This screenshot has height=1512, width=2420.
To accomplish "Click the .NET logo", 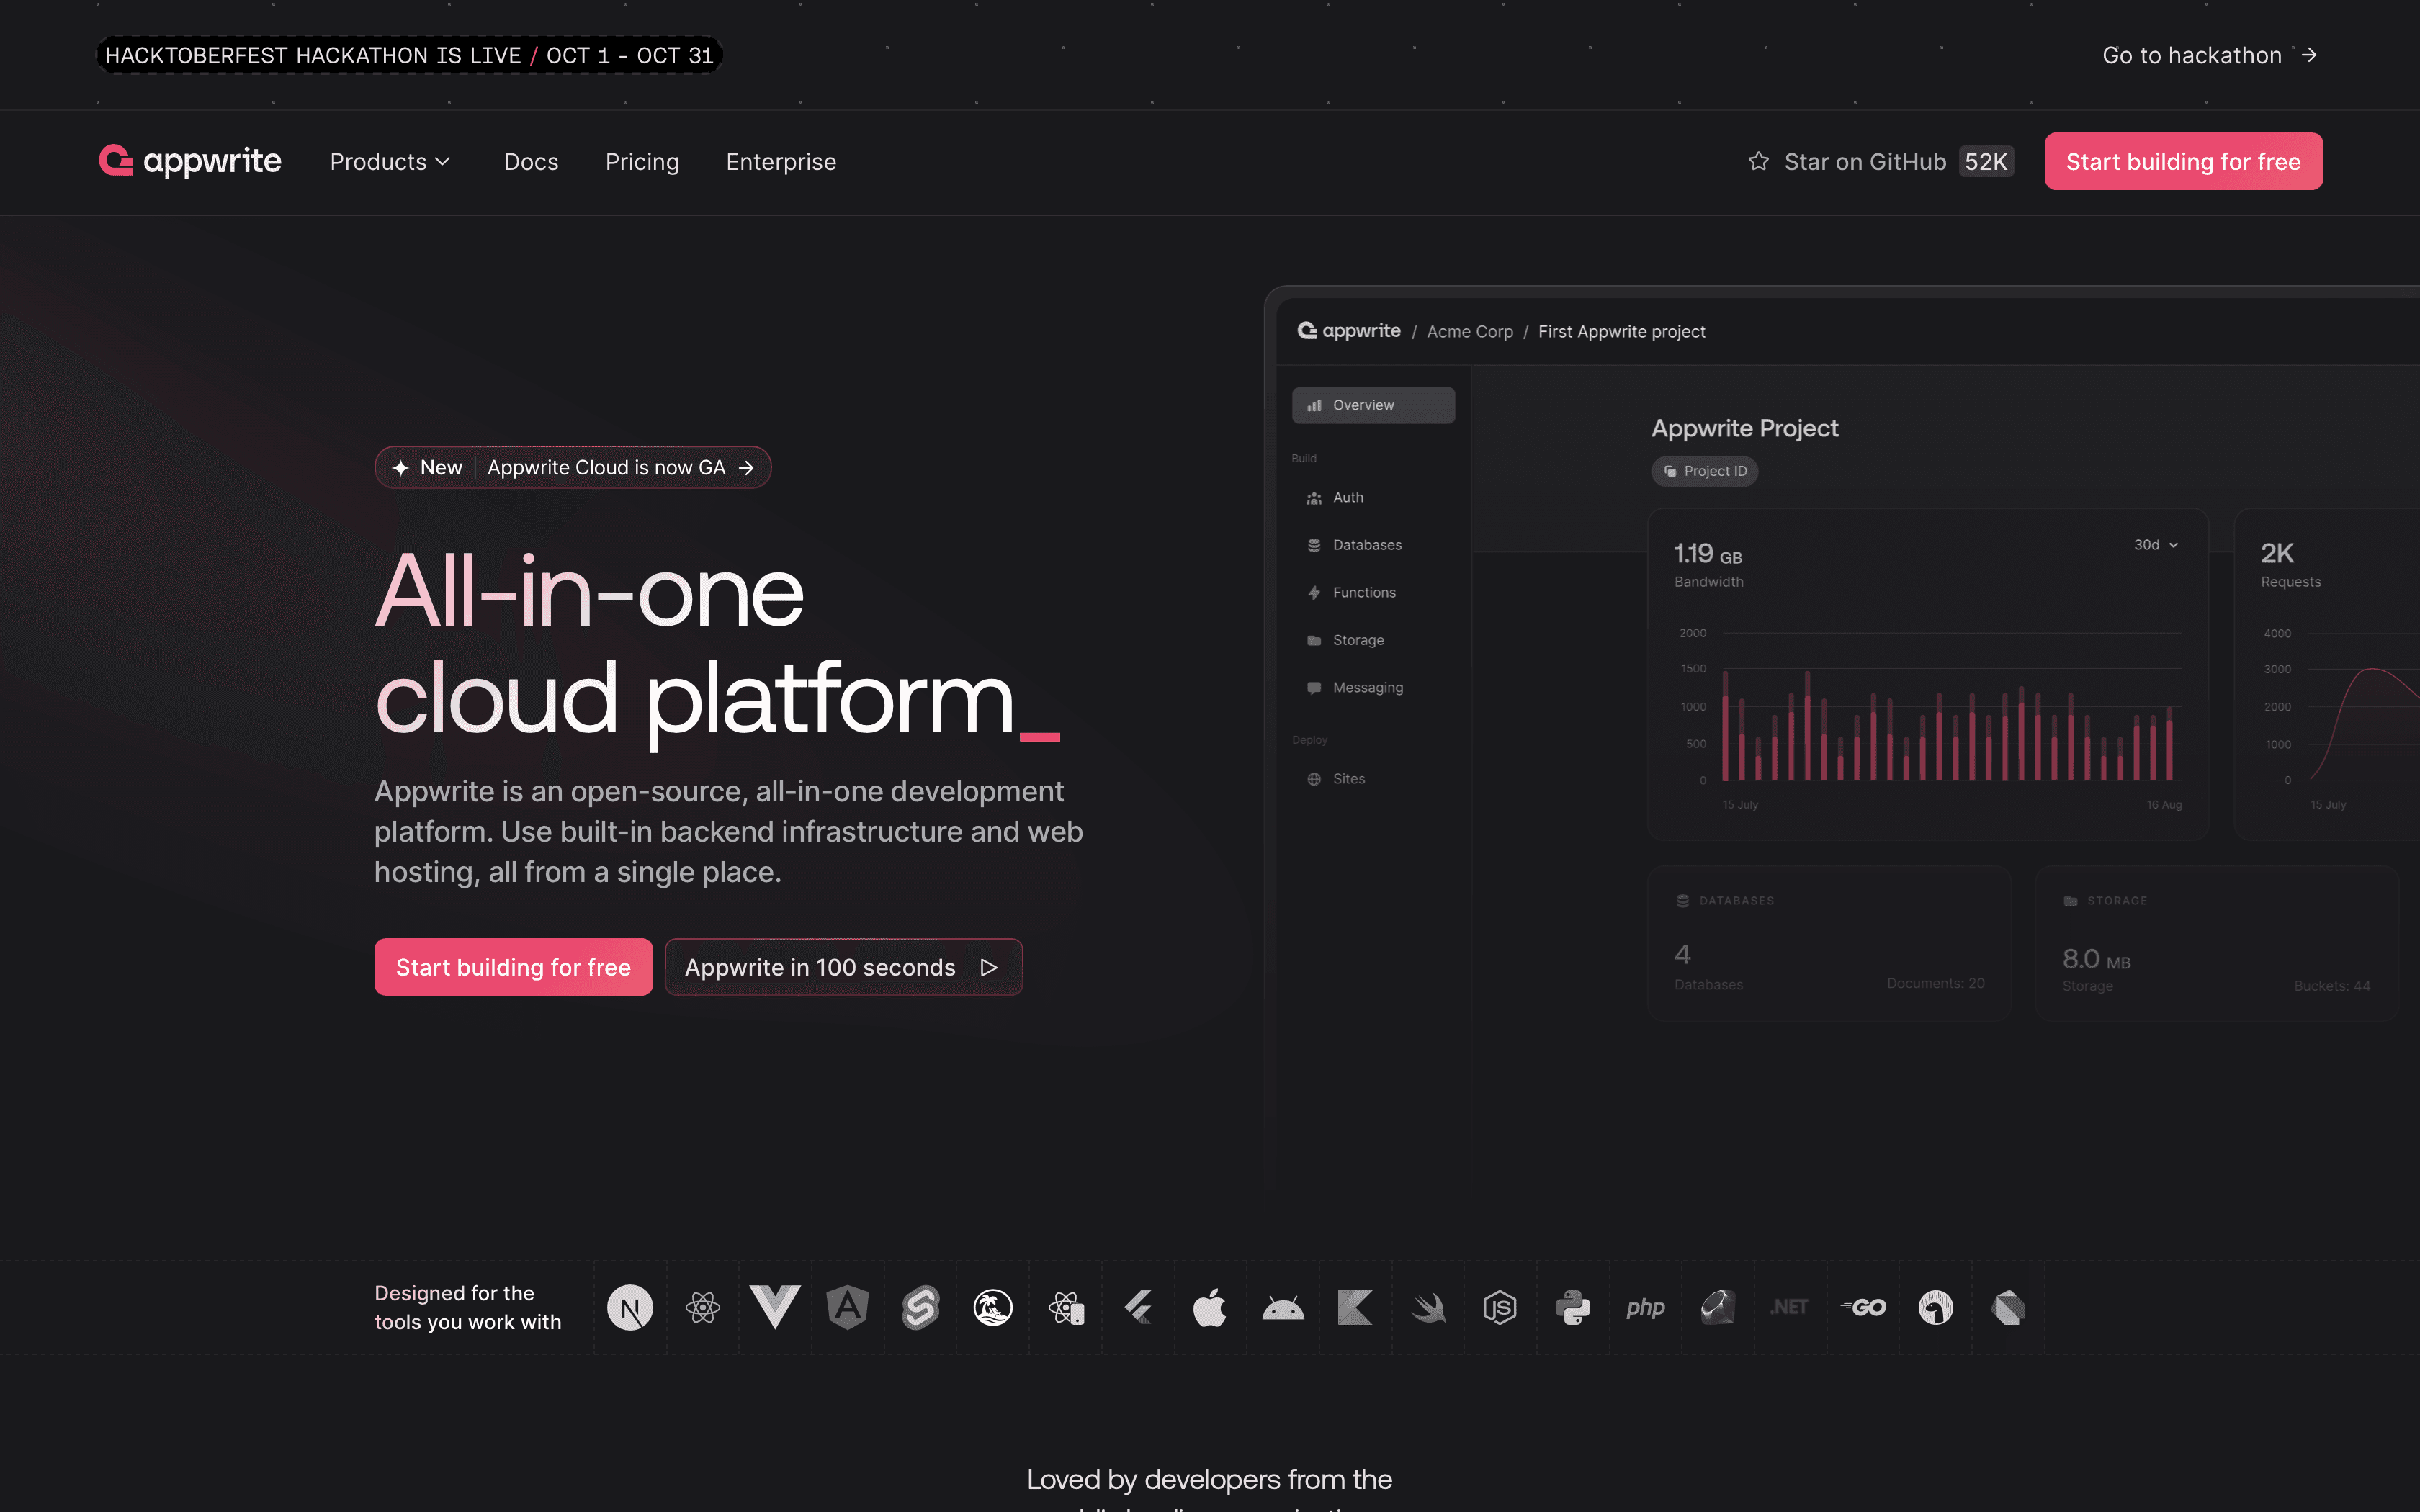I will click(1790, 1307).
